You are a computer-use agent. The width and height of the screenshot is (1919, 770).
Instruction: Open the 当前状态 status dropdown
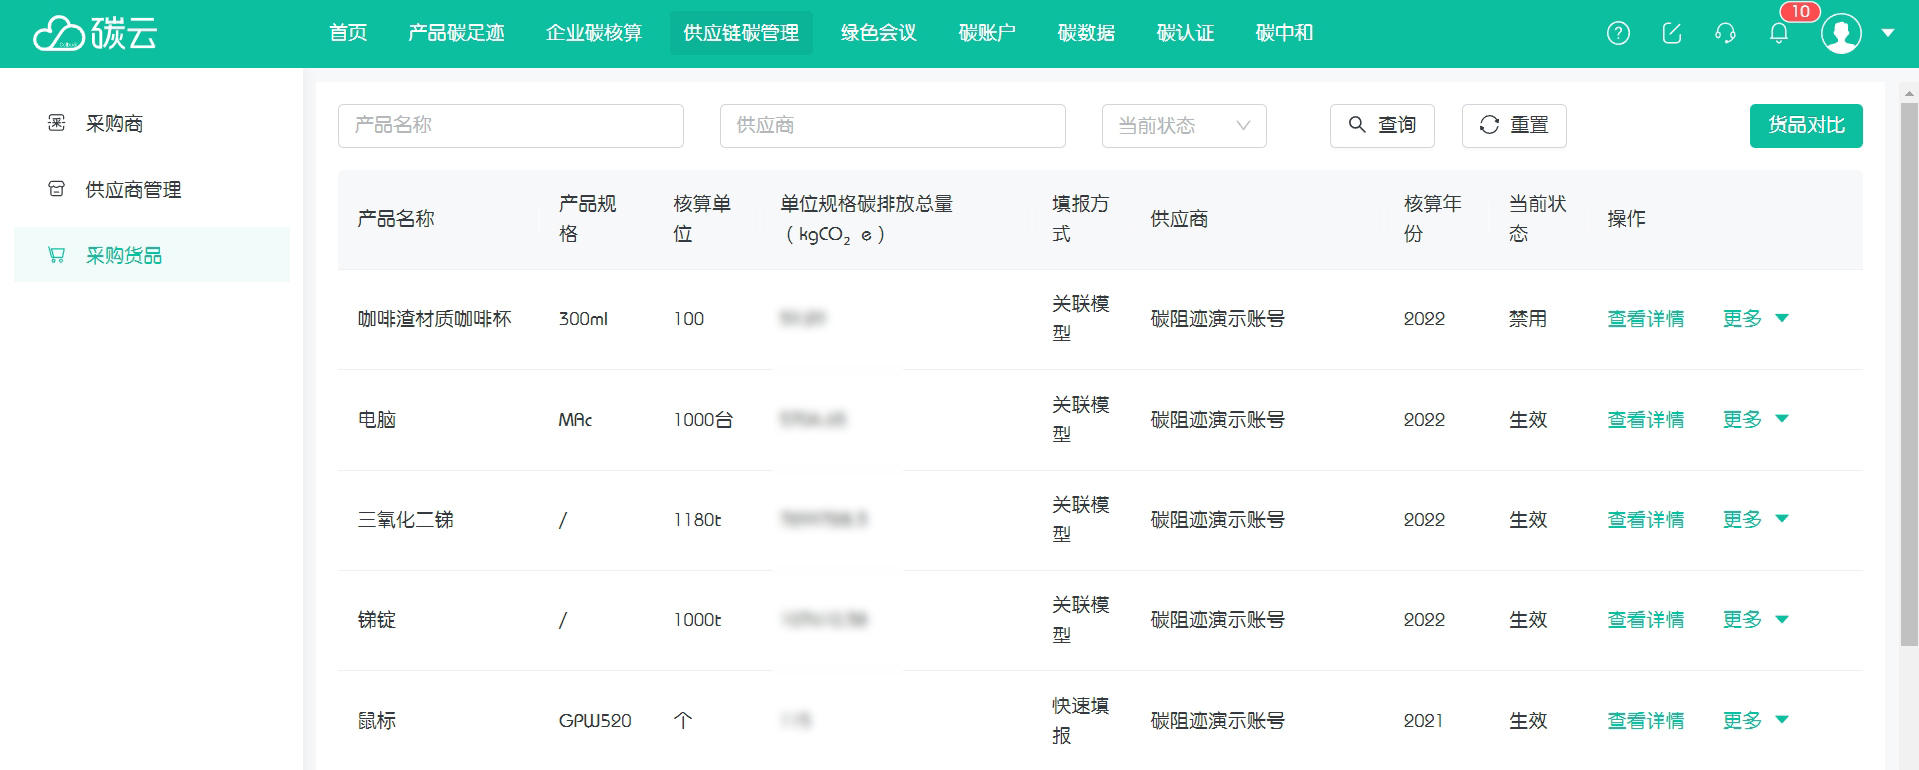[1184, 125]
